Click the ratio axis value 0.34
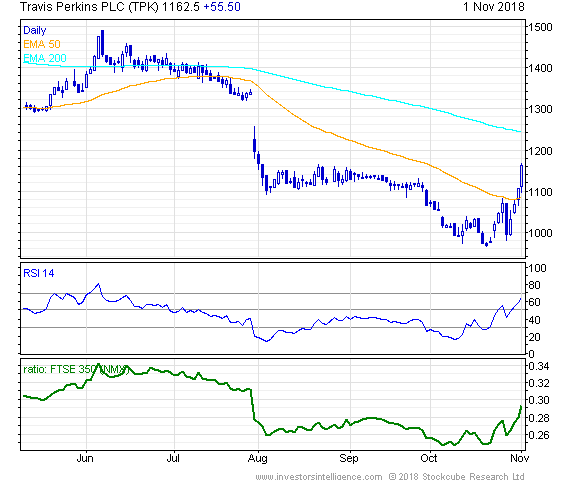The image size is (575, 480). (x=539, y=366)
